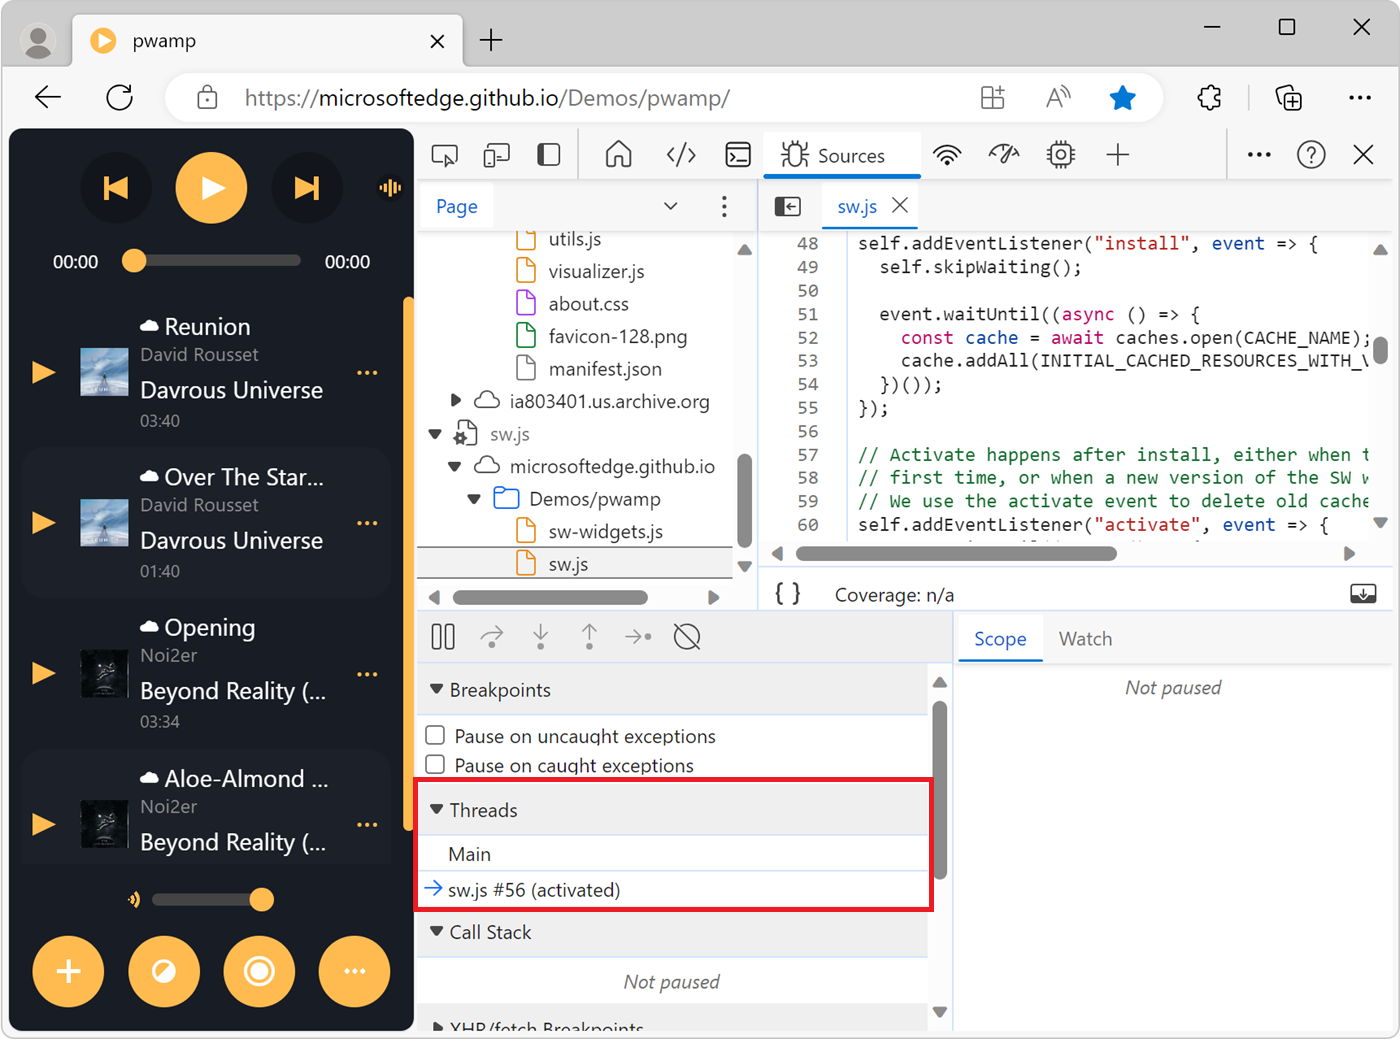Click the Inspect element tool icon

[x=444, y=155]
